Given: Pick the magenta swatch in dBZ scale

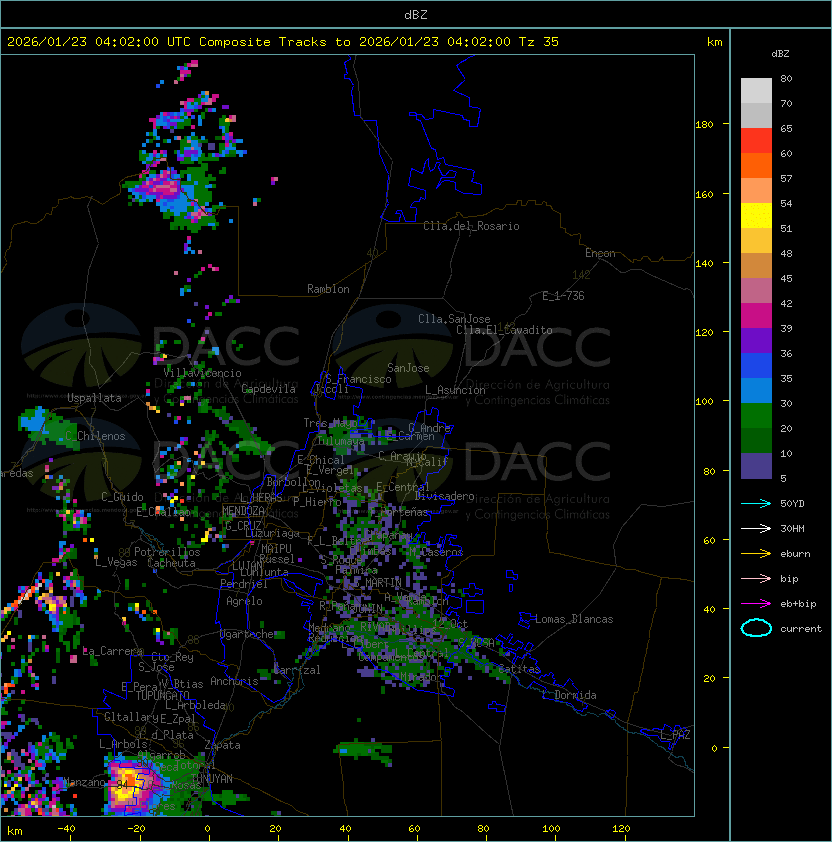Looking at the screenshot, I should 756,315.
